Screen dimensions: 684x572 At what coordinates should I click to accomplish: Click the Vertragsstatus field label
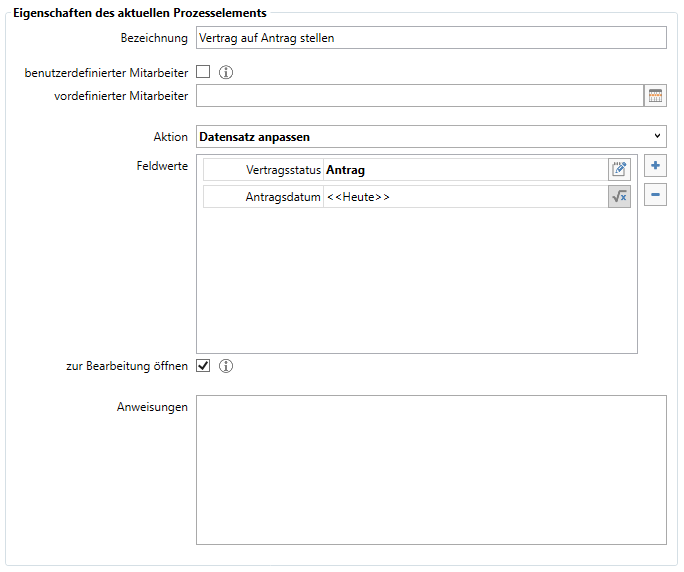click(283, 170)
